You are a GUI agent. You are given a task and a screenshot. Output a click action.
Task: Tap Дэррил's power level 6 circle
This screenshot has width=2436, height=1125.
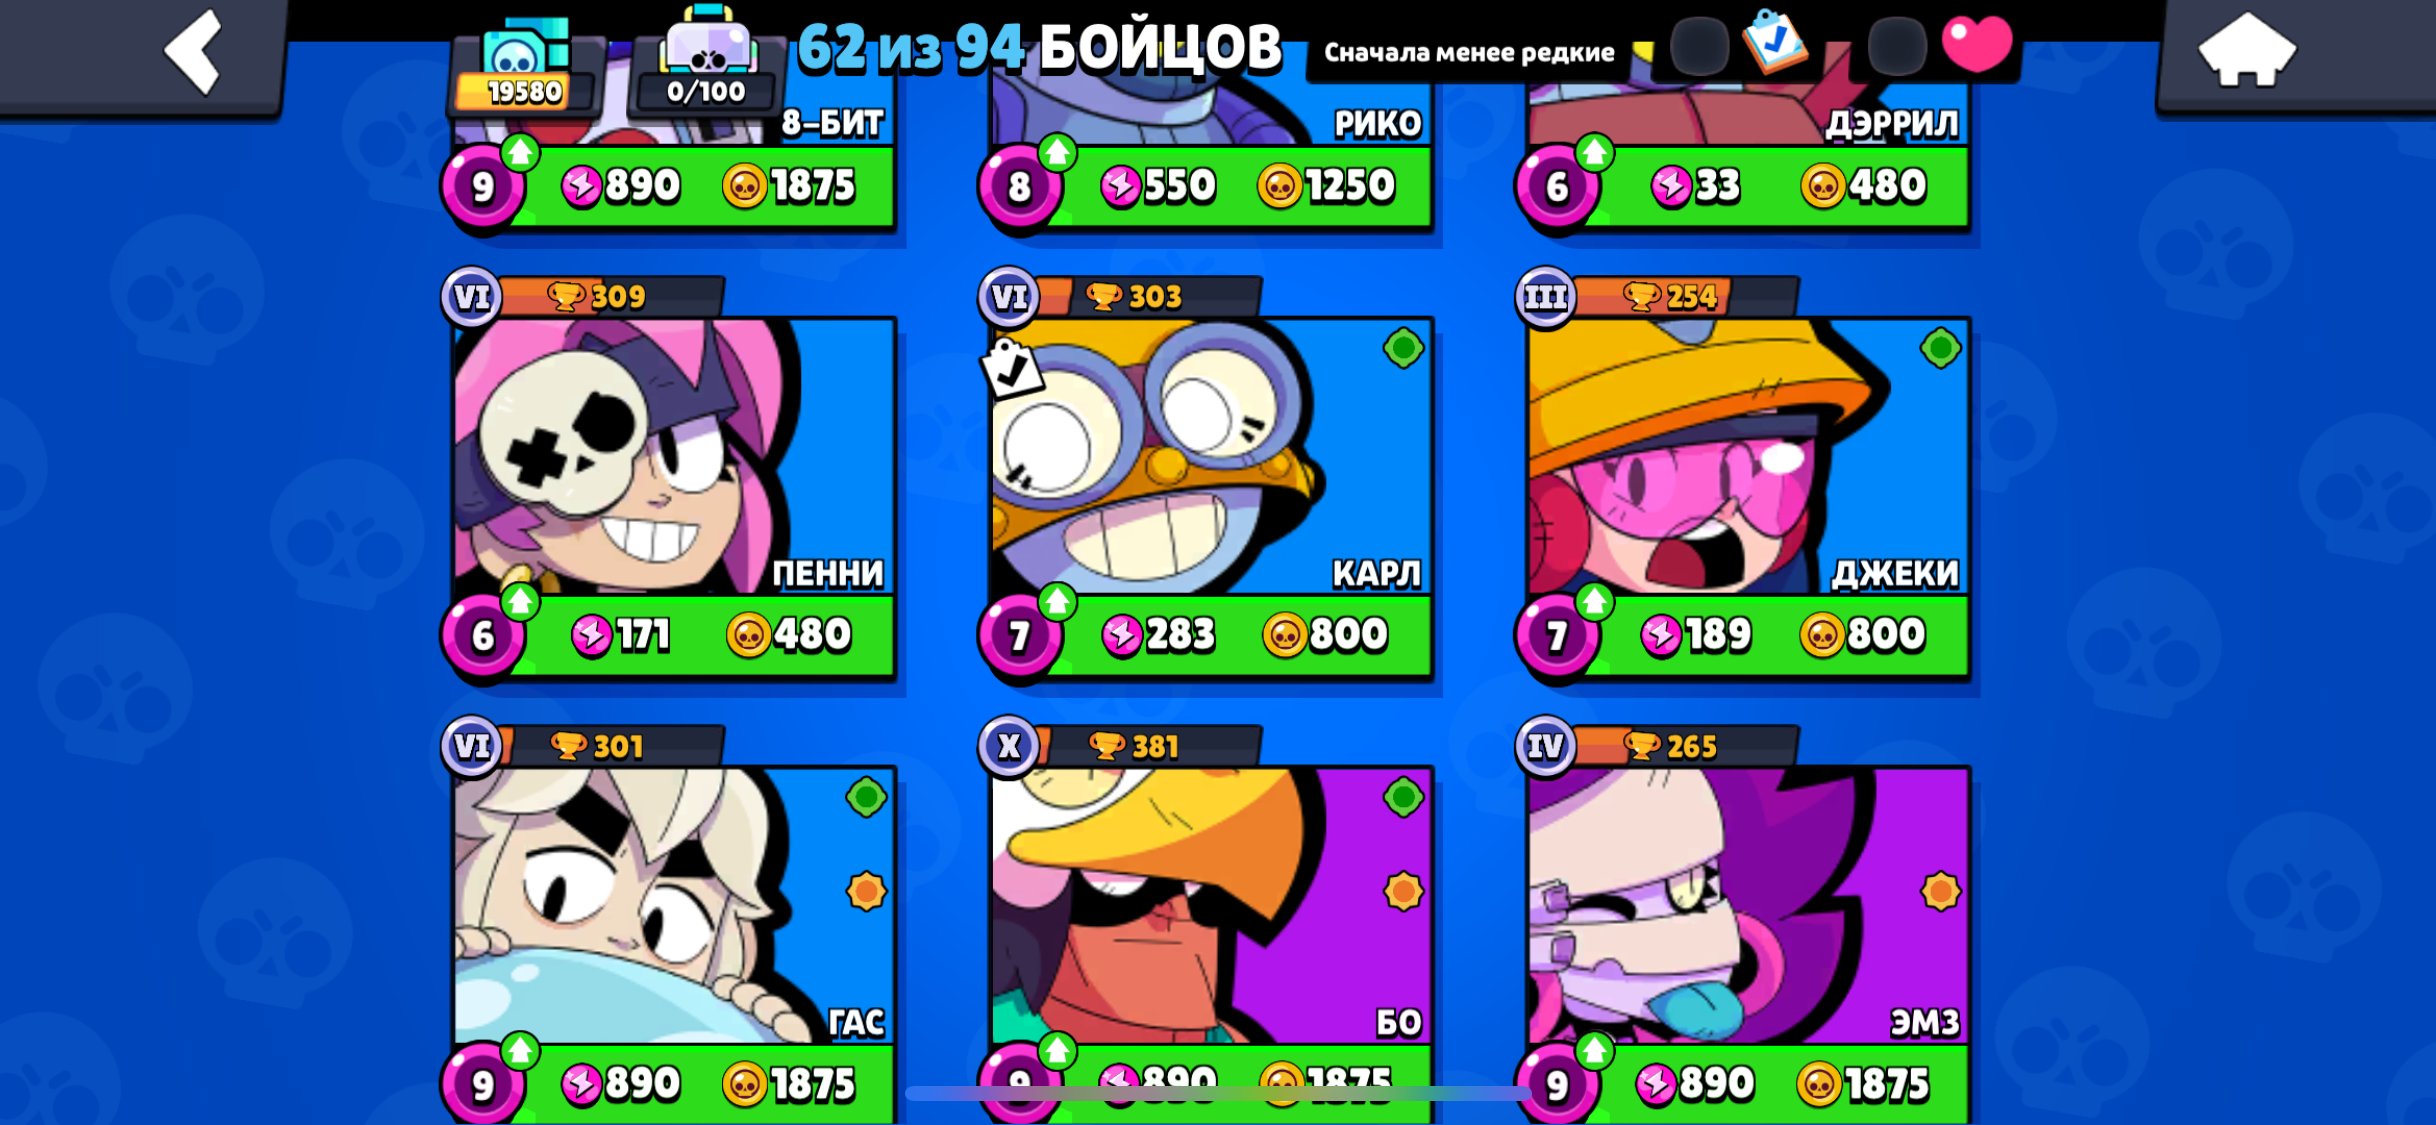click(1556, 187)
